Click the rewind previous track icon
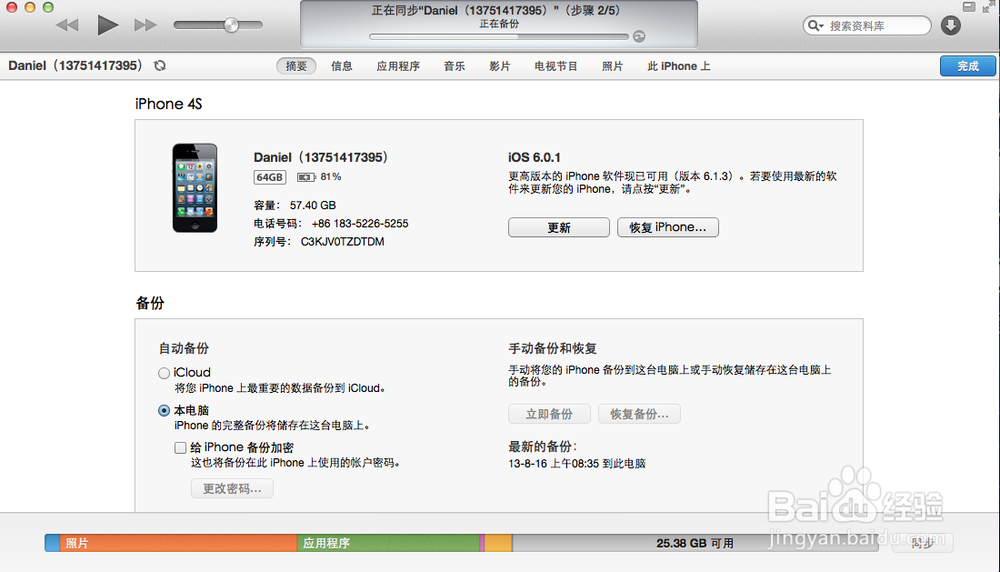 click(67, 25)
